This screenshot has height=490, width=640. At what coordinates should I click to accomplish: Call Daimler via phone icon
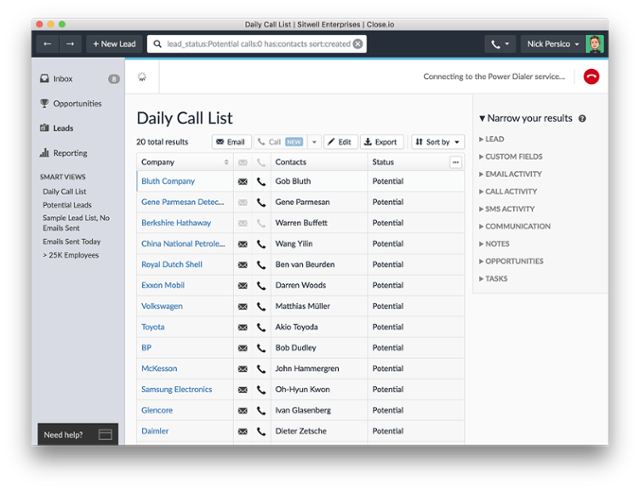(261, 431)
